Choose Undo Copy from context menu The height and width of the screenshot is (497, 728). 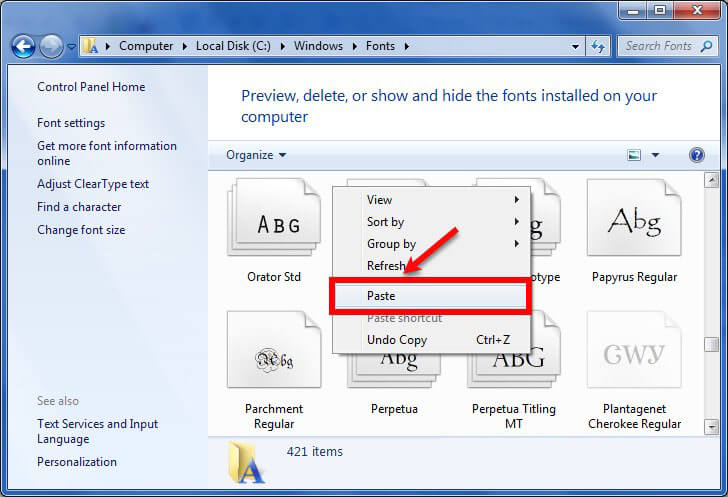click(x=432, y=340)
